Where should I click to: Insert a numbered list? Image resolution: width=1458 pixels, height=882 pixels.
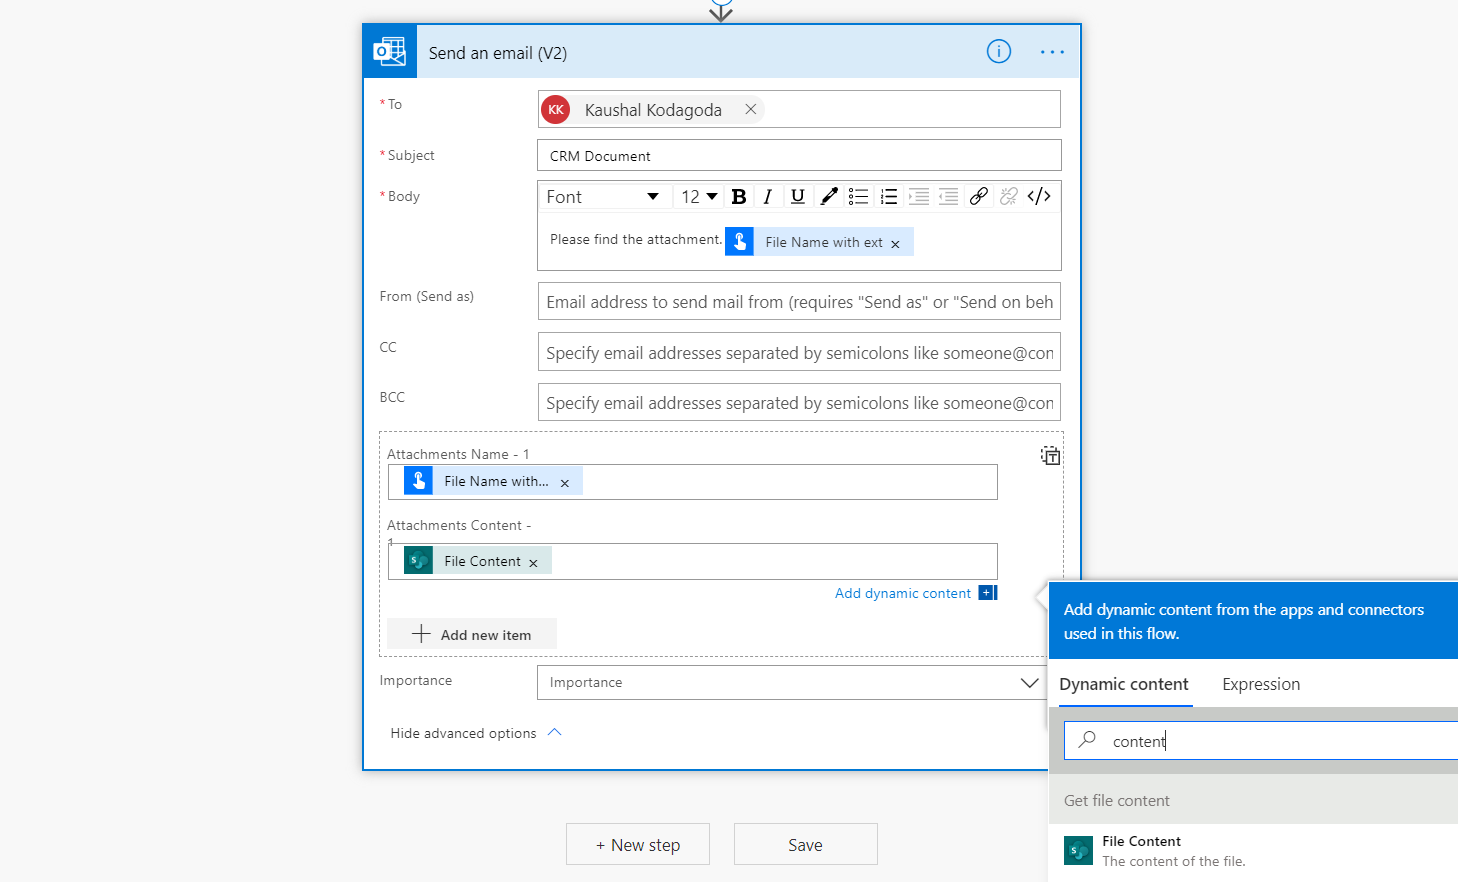888,197
